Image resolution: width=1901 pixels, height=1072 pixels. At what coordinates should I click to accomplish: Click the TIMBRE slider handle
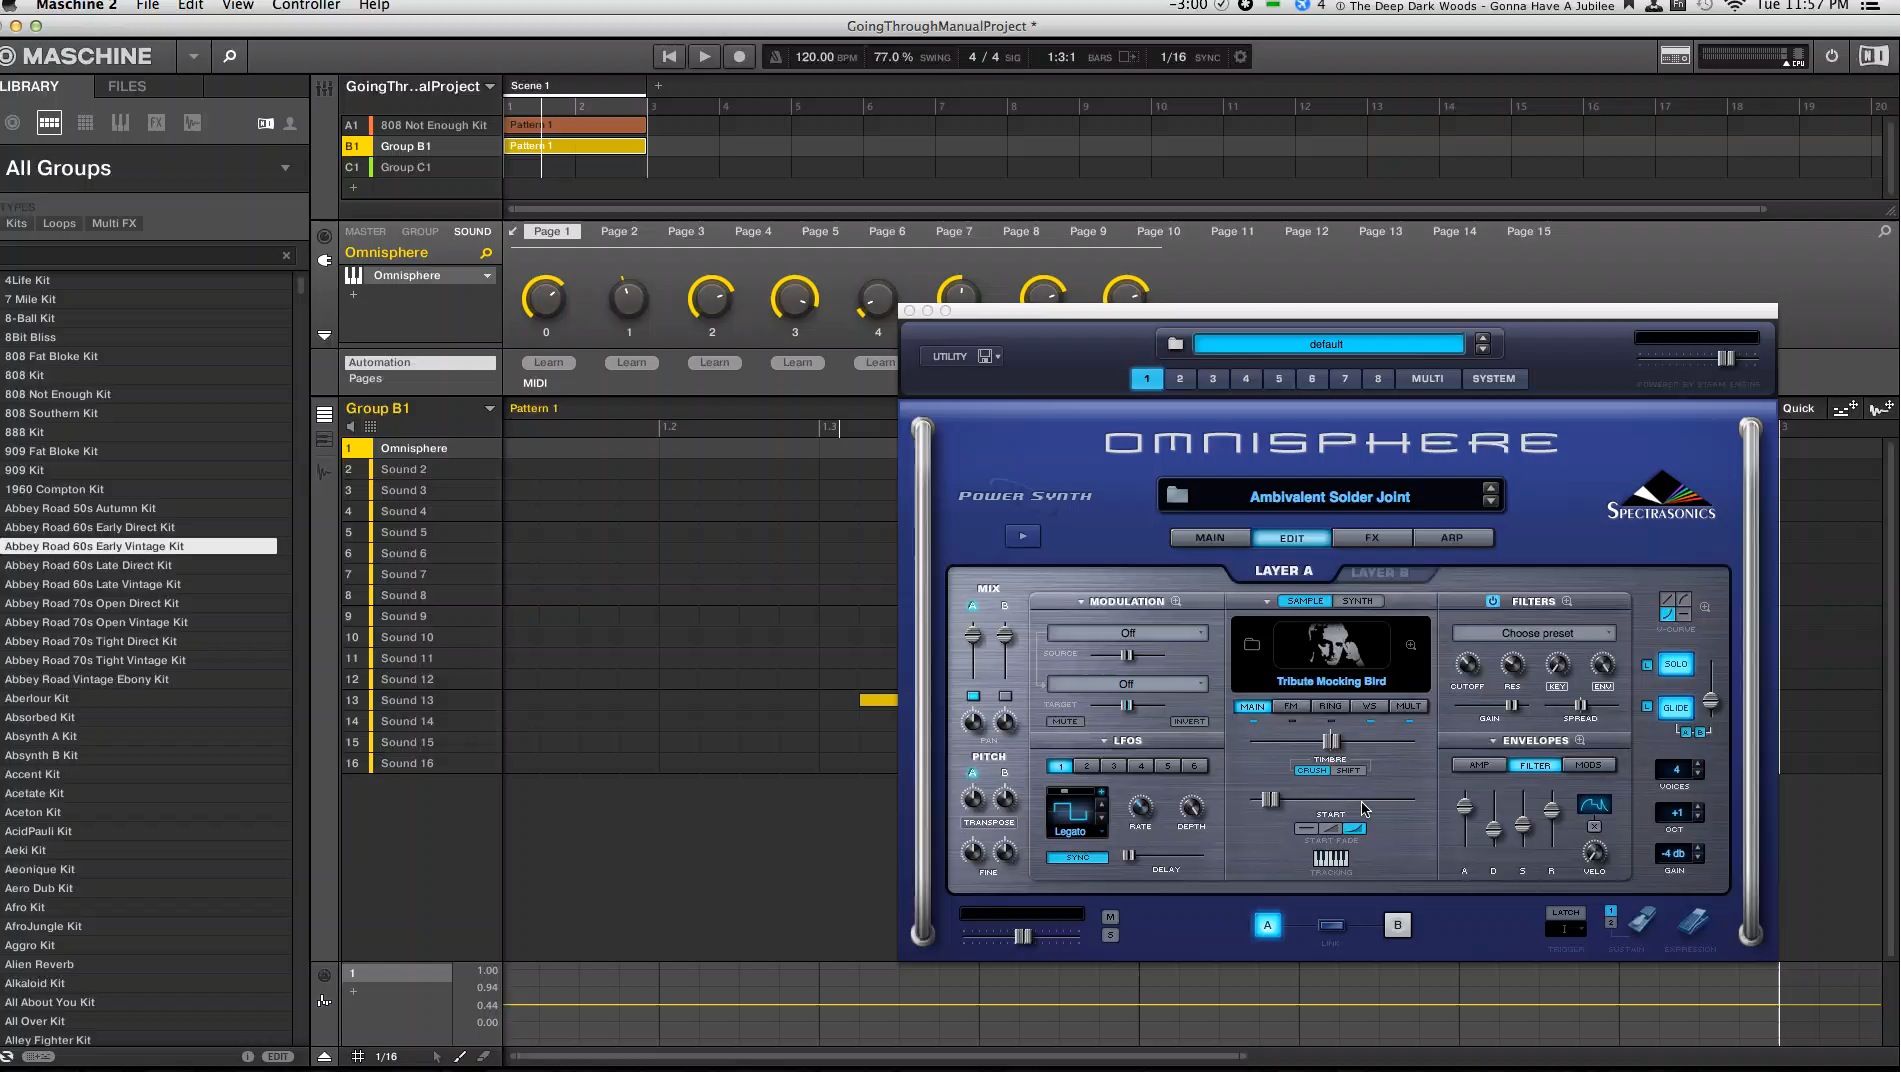point(1331,741)
